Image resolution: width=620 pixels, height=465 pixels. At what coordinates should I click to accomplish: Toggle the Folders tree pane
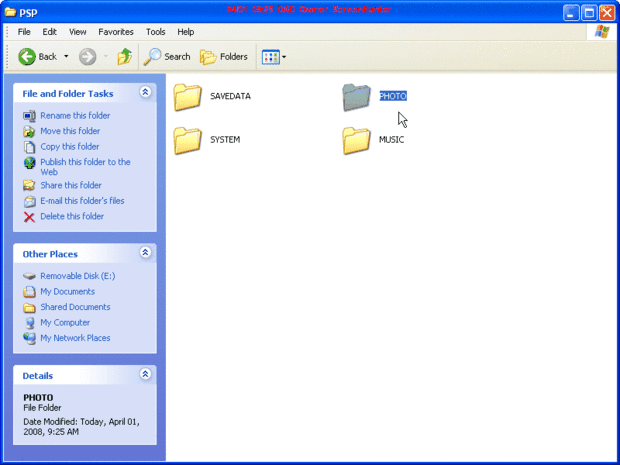click(x=224, y=57)
